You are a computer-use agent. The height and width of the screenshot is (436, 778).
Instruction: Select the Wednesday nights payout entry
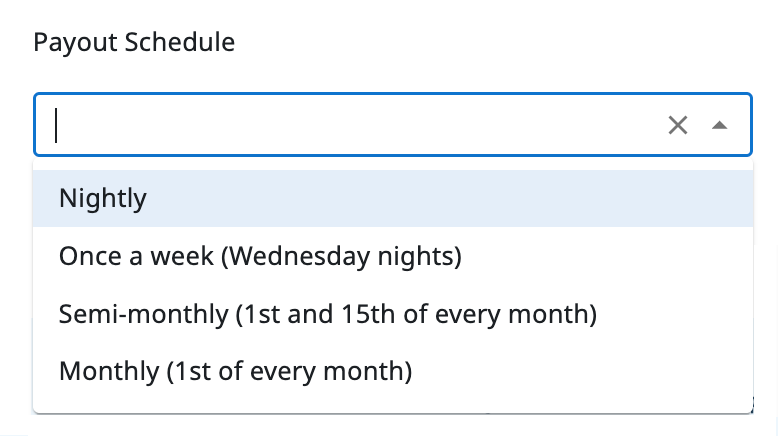click(x=260, y=256)
